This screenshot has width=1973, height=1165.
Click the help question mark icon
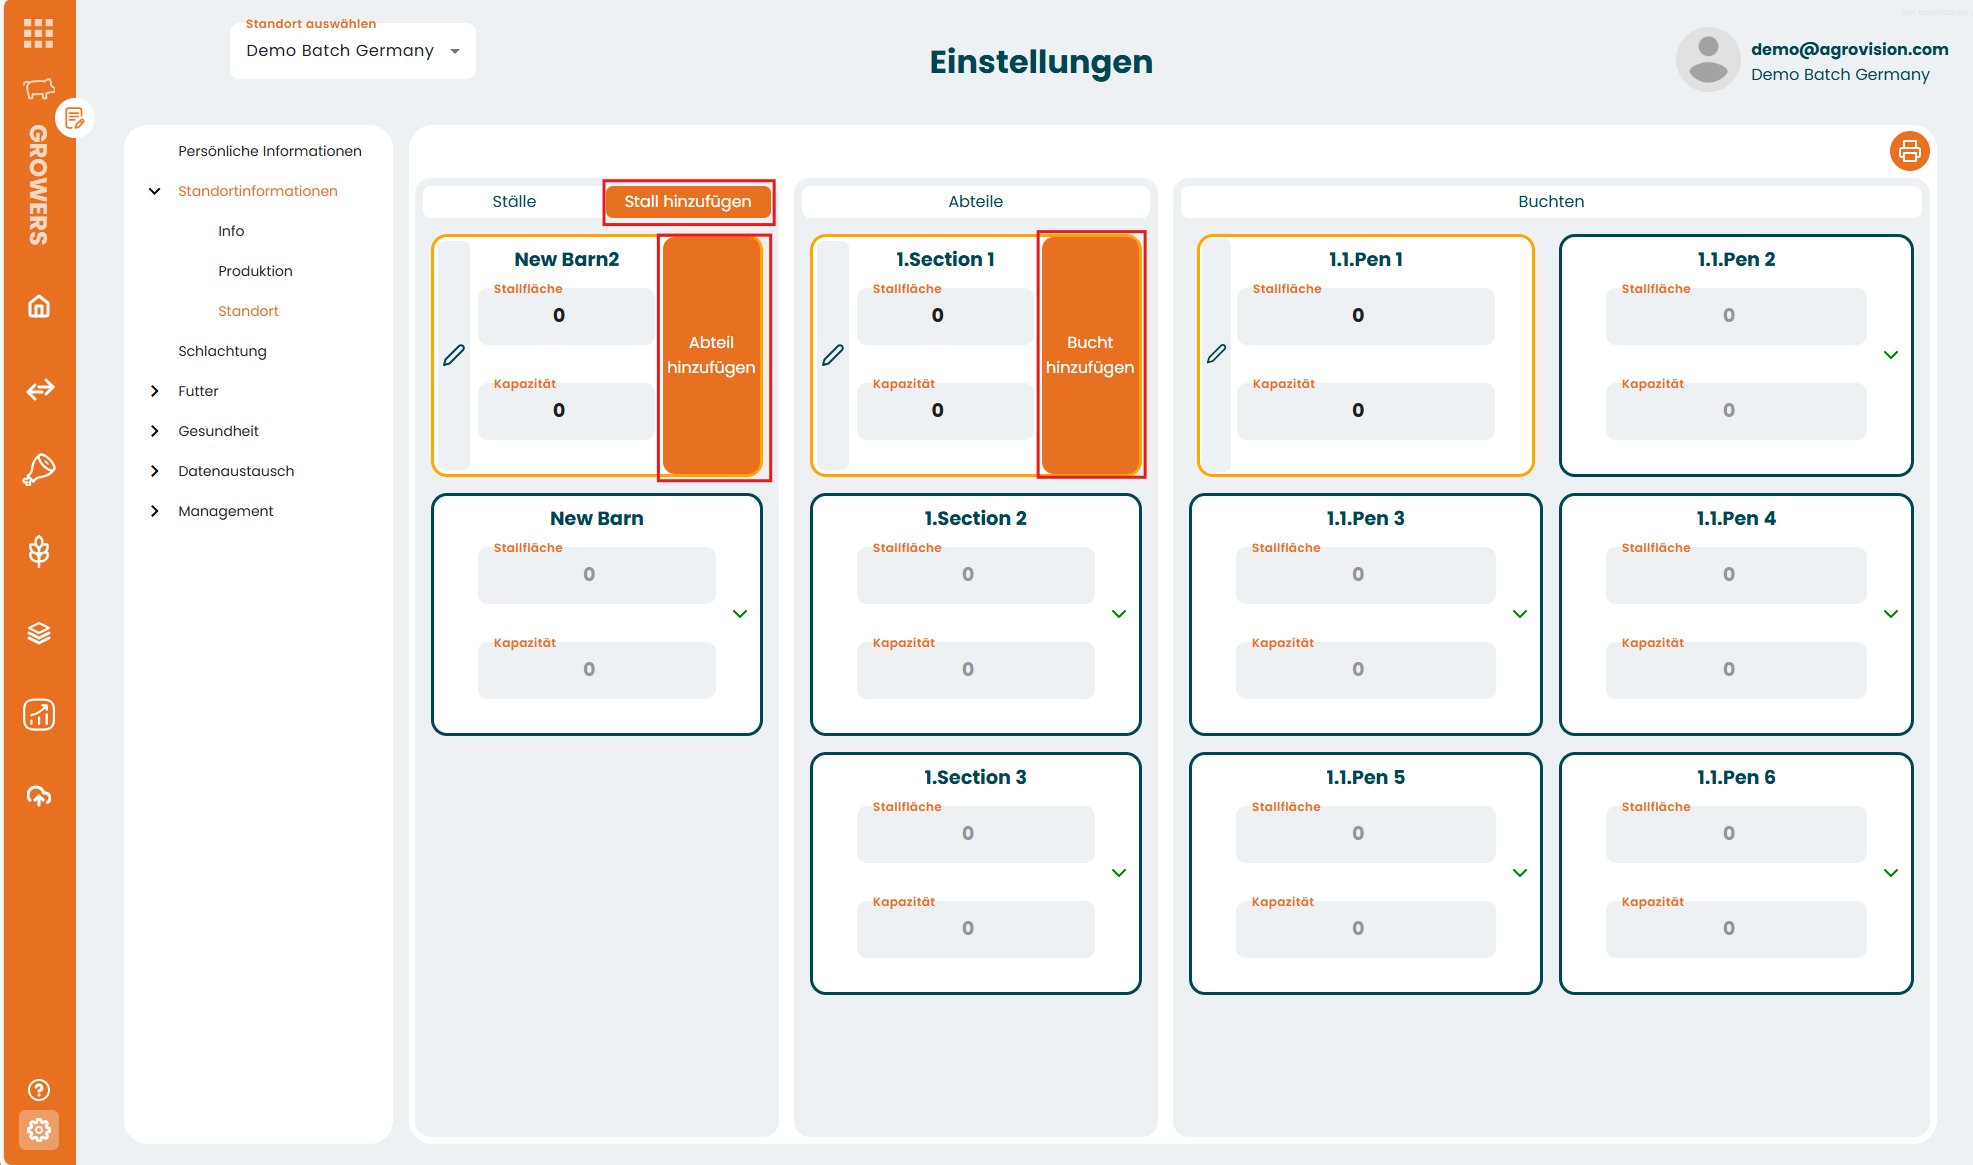(x=39, y=1090)
